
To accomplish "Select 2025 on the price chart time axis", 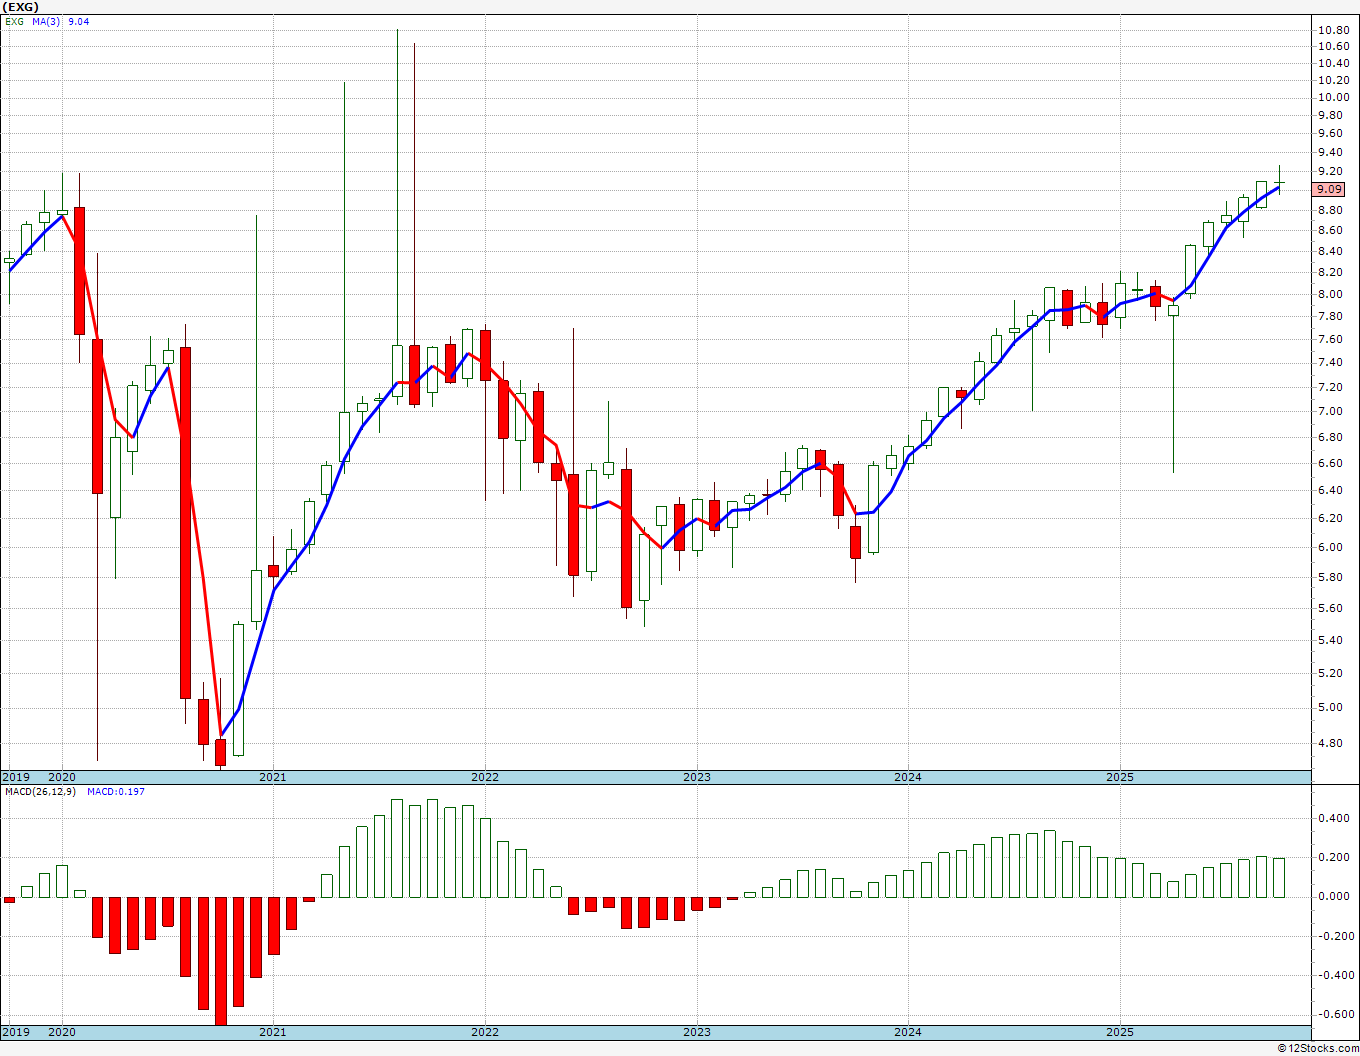I will 1120,777.
